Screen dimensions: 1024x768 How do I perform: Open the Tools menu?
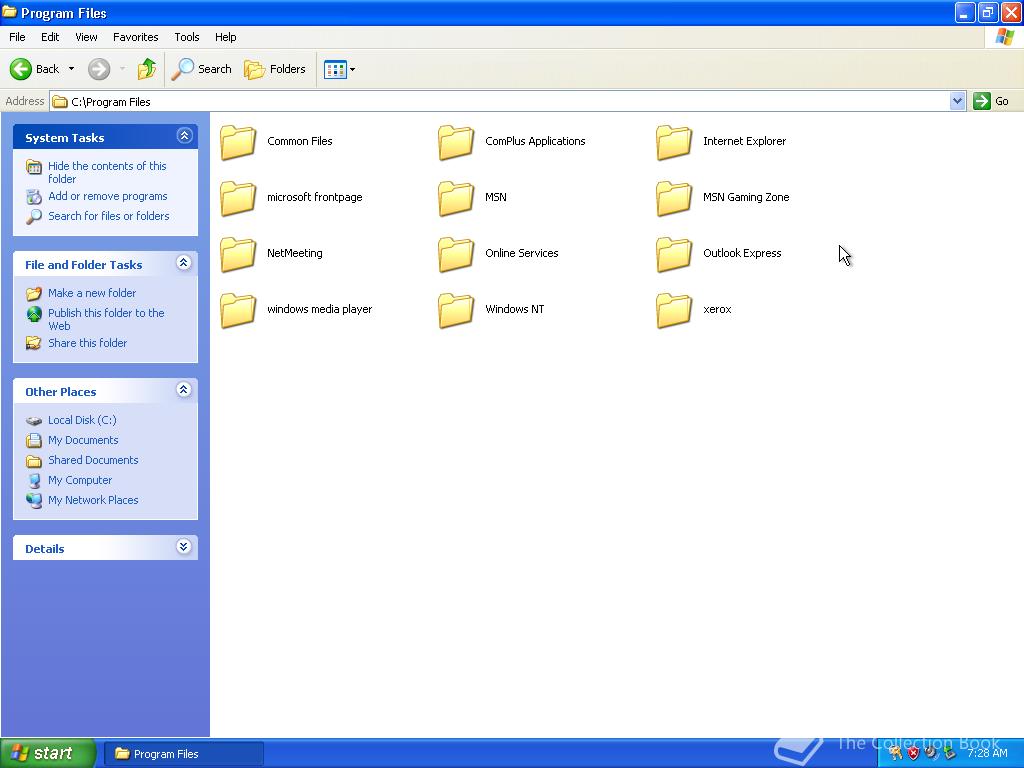coord(187,37)
